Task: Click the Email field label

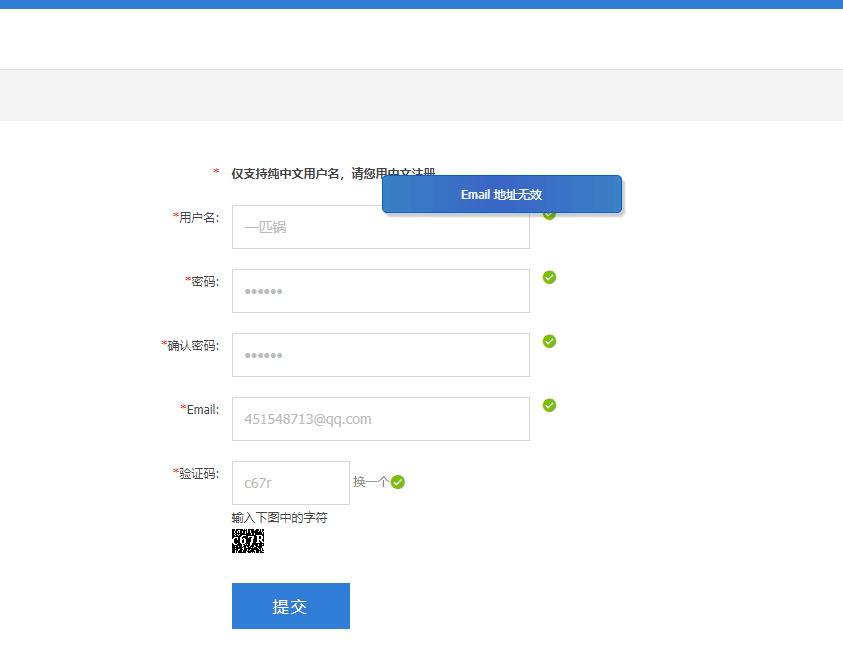Action: click(202, 409)
